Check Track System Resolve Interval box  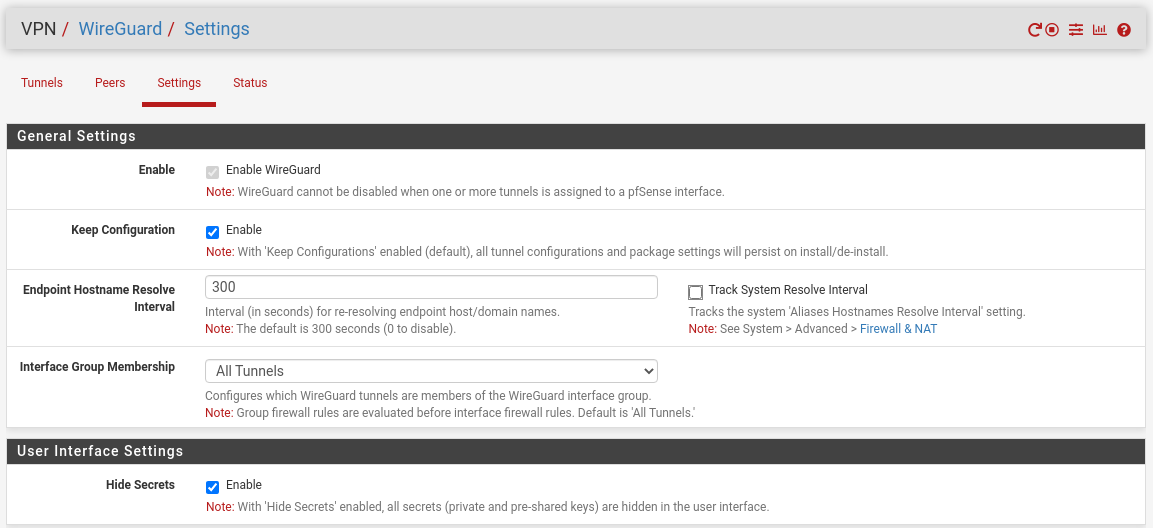(695, 292)
